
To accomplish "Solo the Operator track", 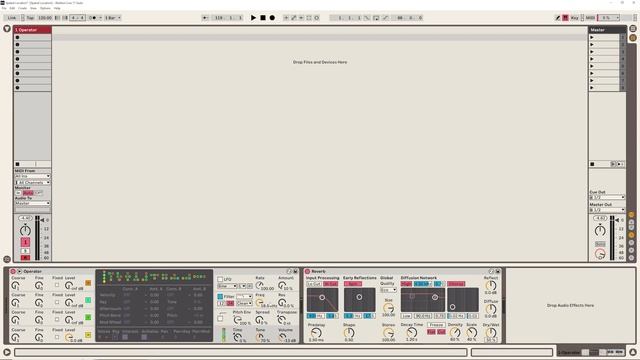I will [x=25, y=251].
